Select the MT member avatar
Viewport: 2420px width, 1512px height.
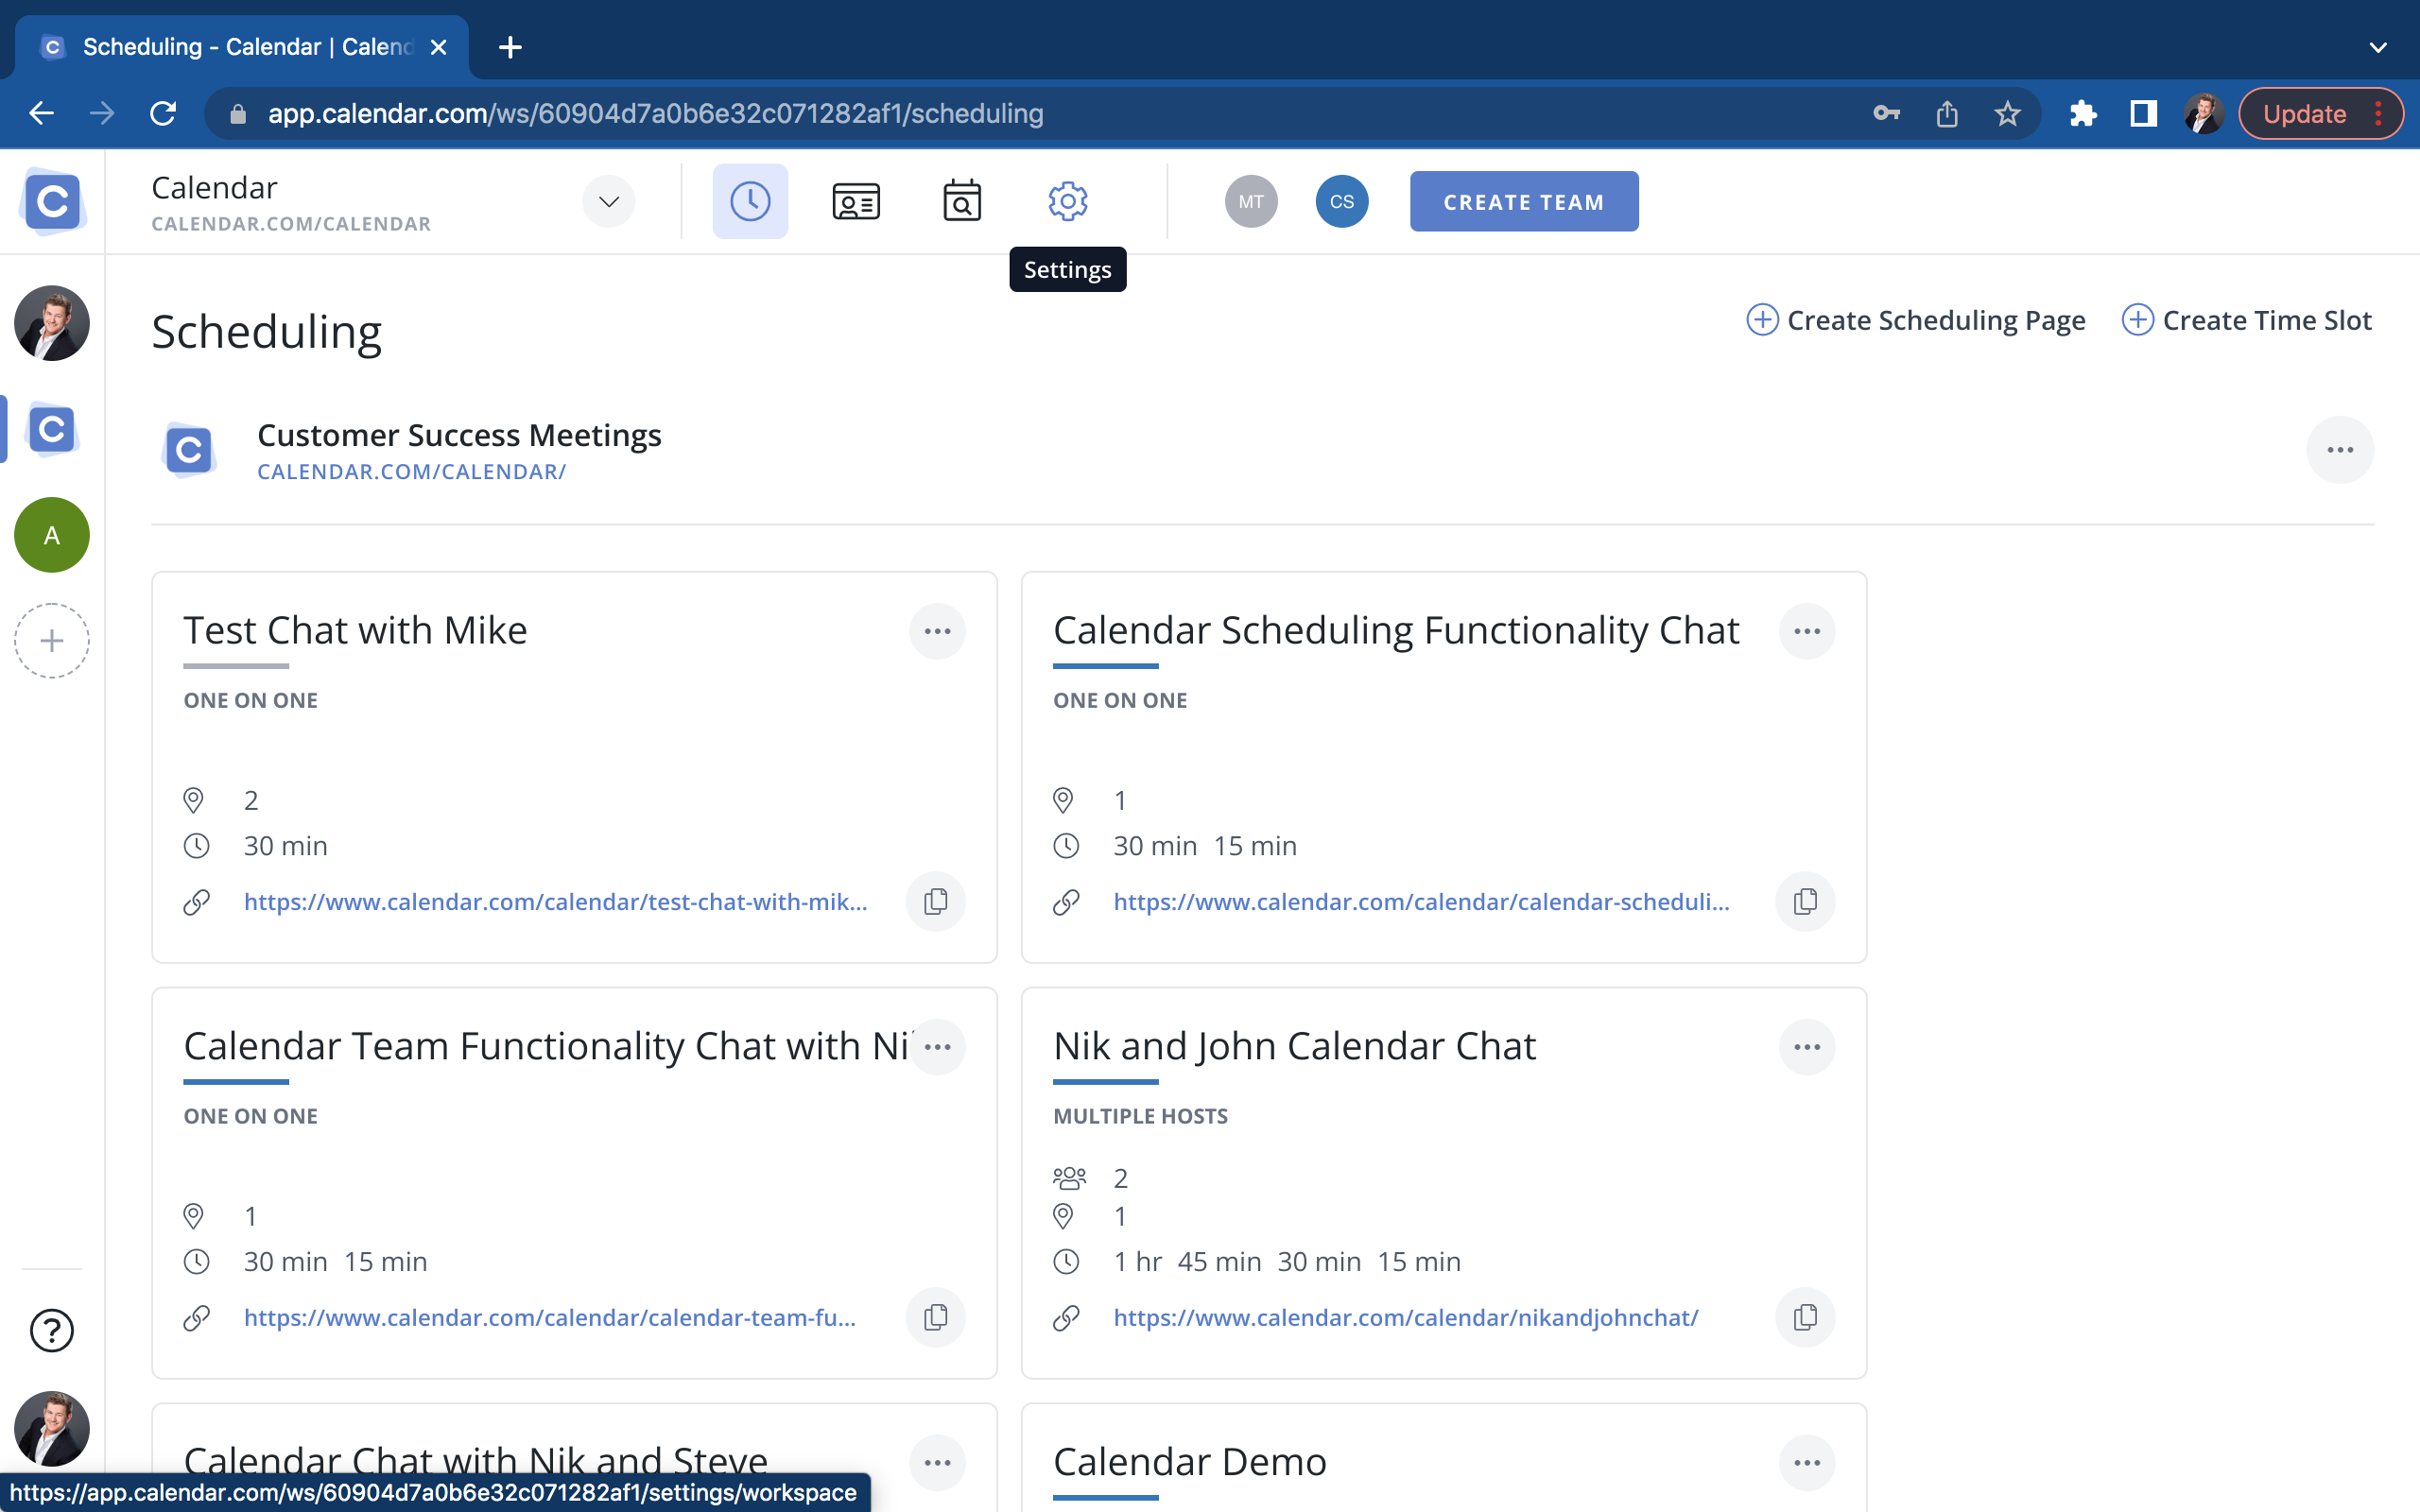[x=1251, y=201]
